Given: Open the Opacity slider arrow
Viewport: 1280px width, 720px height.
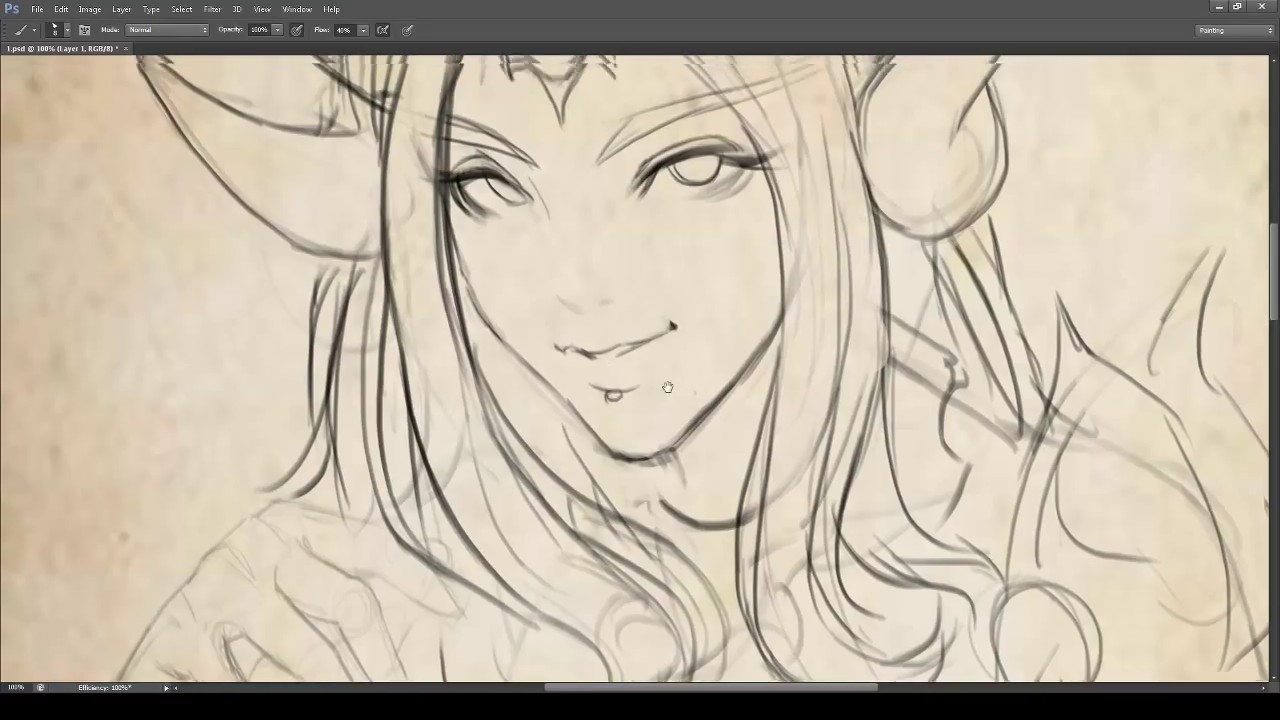Looking at the screenshot, I should (277, 30).
